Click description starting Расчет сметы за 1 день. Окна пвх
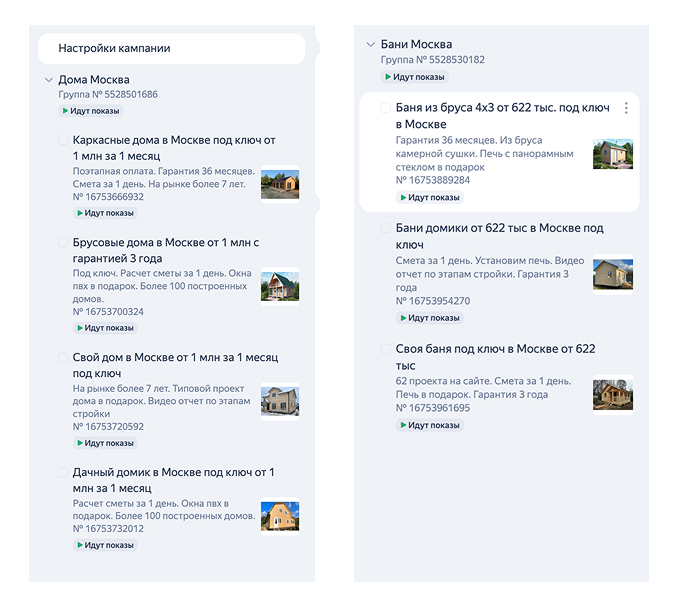 pyautogui.click(x=164, y=510)
